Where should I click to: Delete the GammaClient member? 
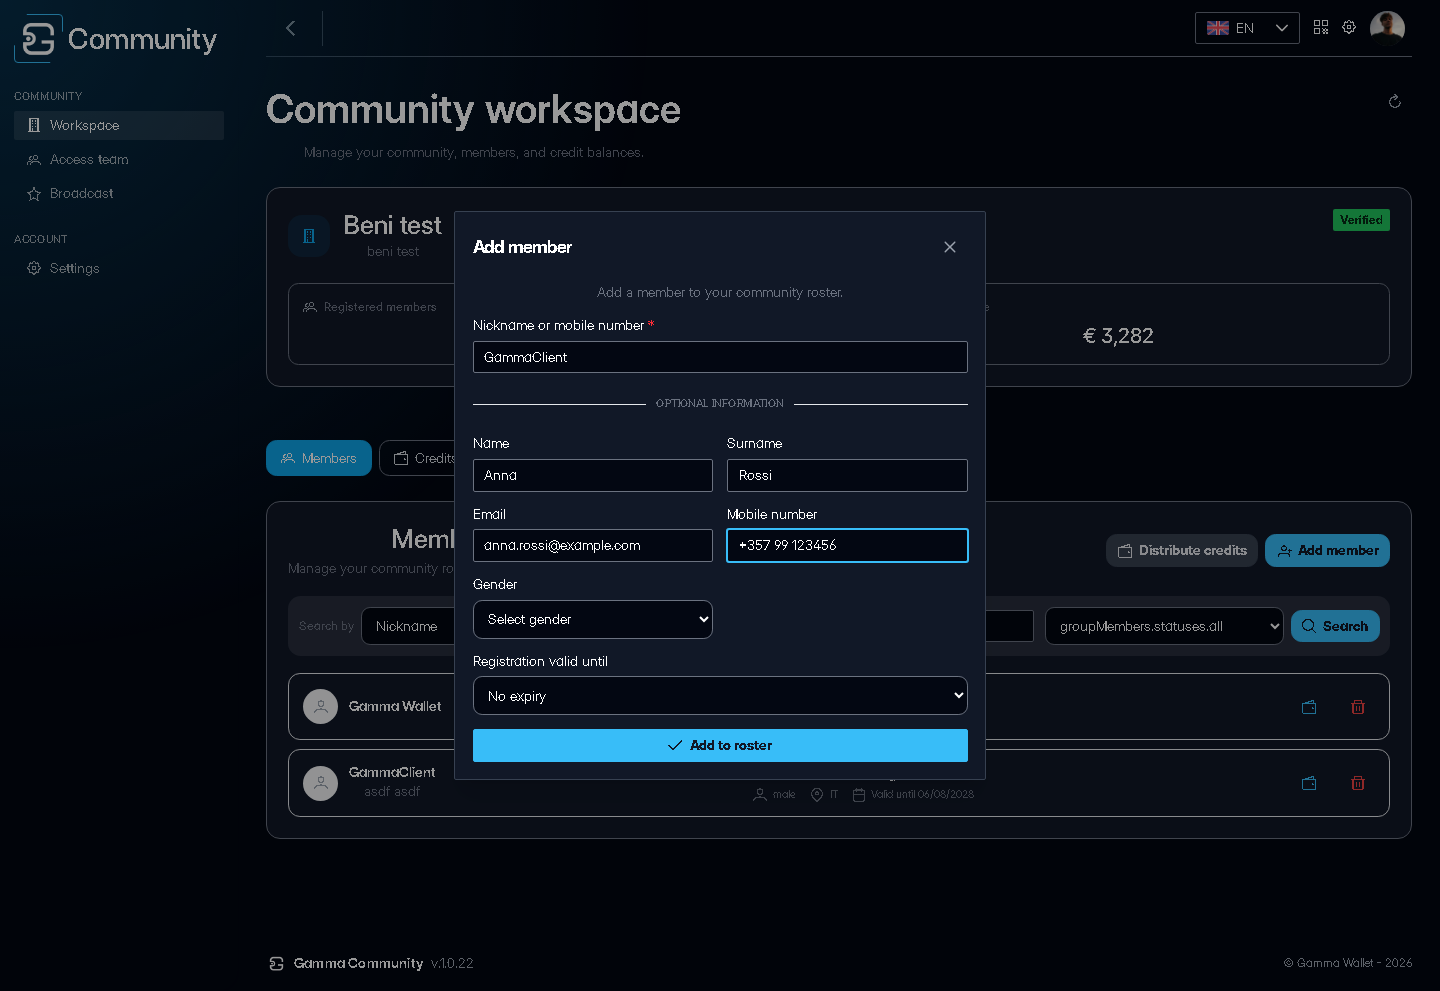point(1358,783)
